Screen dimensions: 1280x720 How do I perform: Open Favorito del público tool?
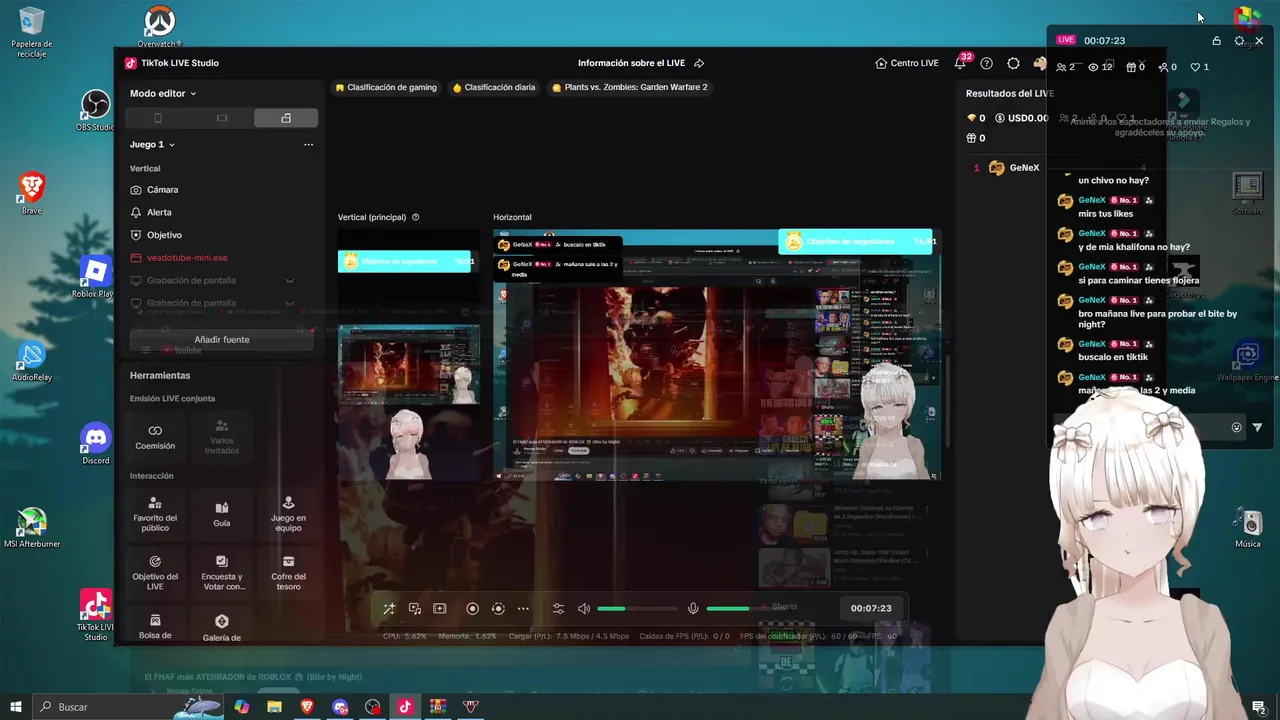155,514
